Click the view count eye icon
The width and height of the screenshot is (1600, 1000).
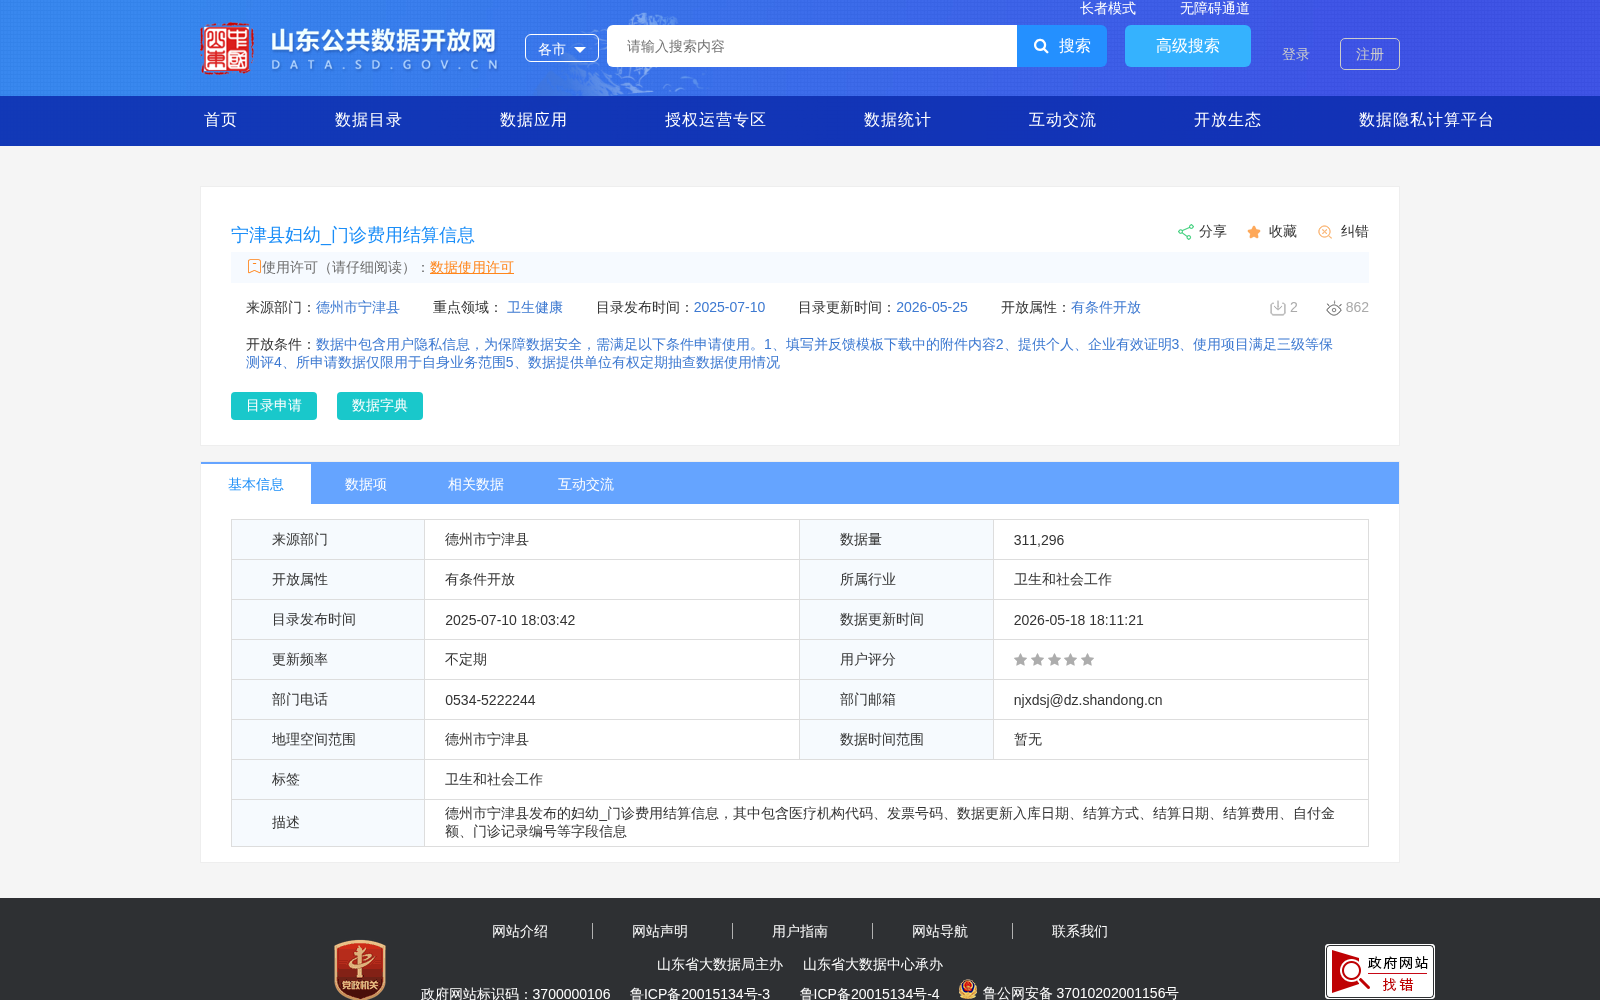point(1333,308)
